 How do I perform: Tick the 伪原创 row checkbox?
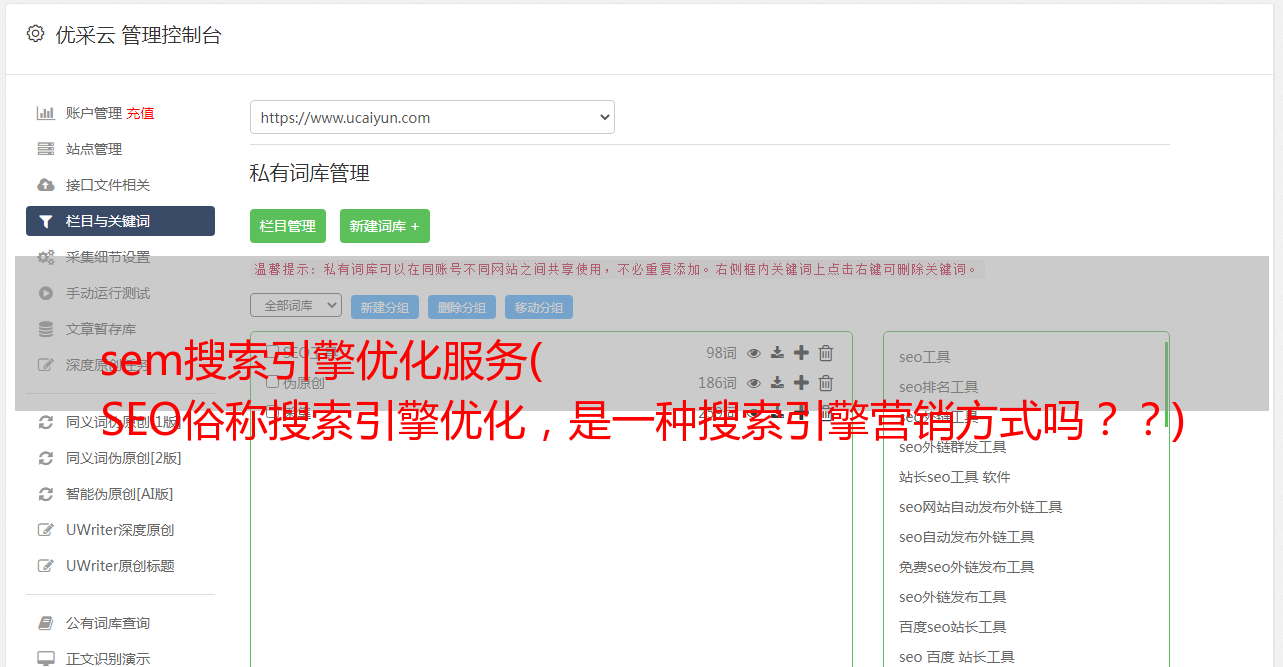(272, 382)
